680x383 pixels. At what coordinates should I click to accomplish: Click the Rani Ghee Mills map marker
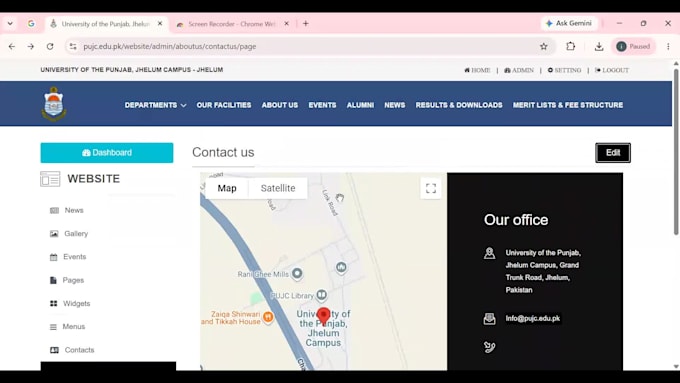pos(297,274)
